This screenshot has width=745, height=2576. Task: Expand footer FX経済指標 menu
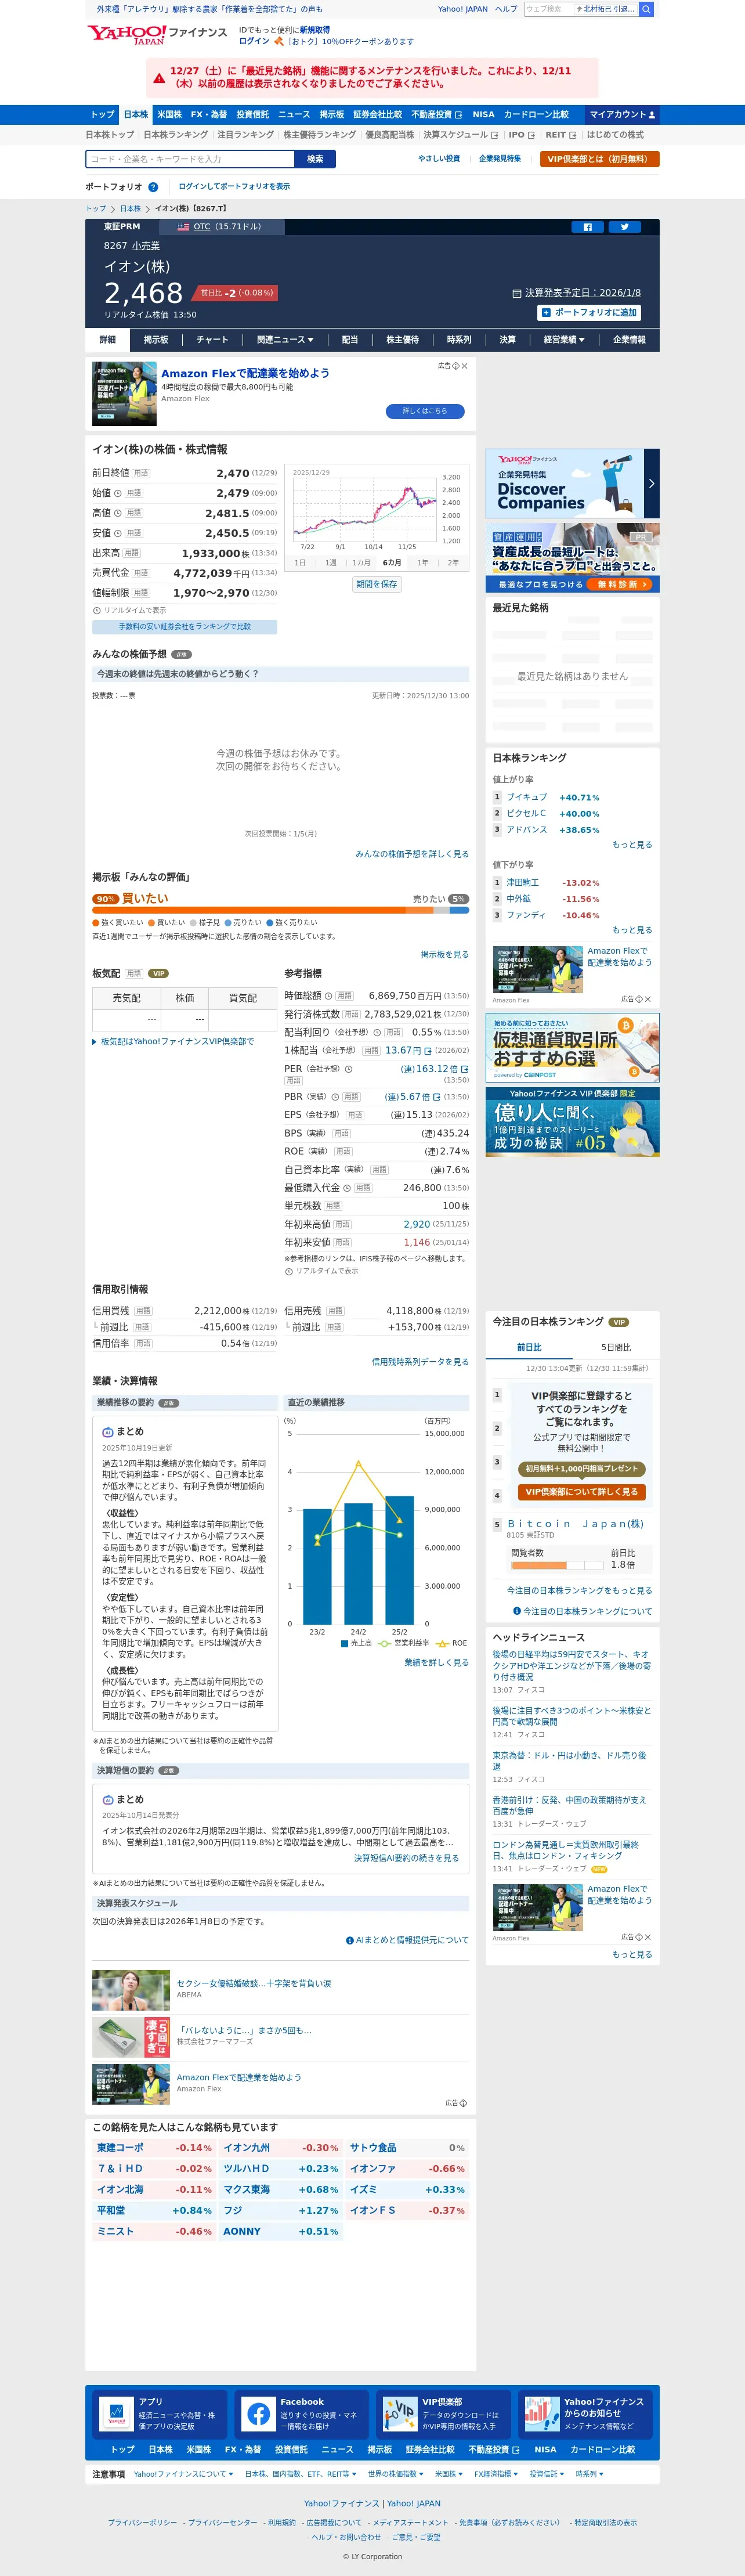(x=497, y=2474)
